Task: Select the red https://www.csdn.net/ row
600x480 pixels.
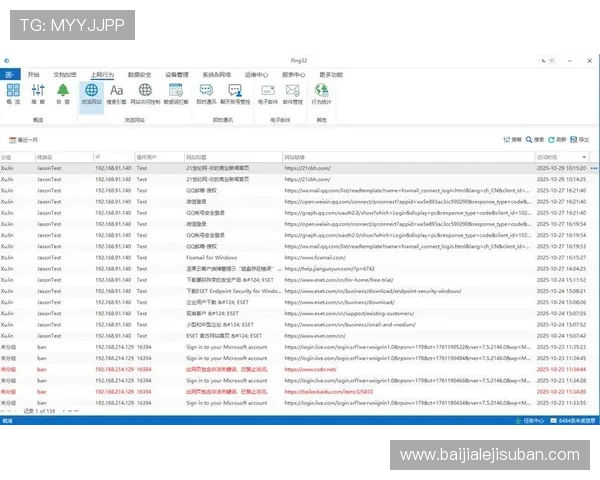Action: pyautogui.click(x=298, y=369)
